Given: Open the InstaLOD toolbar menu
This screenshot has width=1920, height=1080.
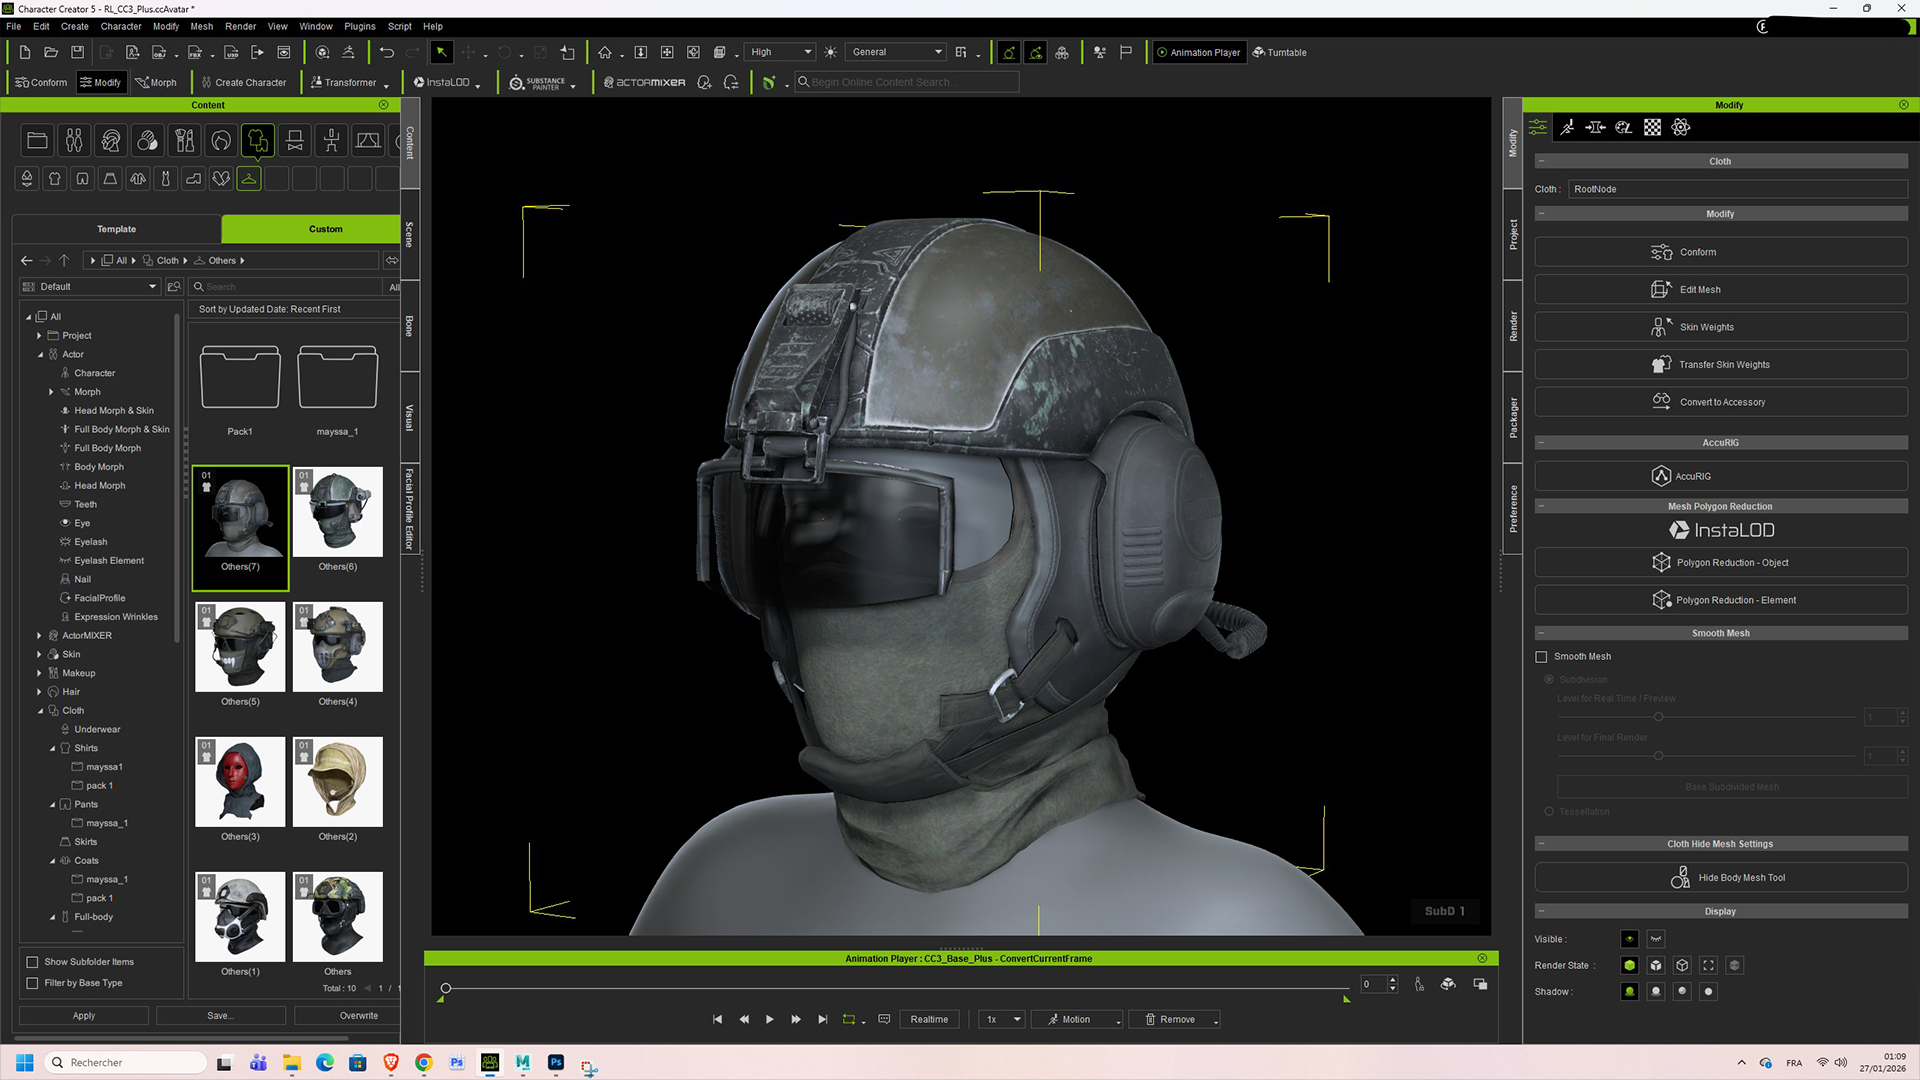Looking at the screenshot, I should point(447,82).
